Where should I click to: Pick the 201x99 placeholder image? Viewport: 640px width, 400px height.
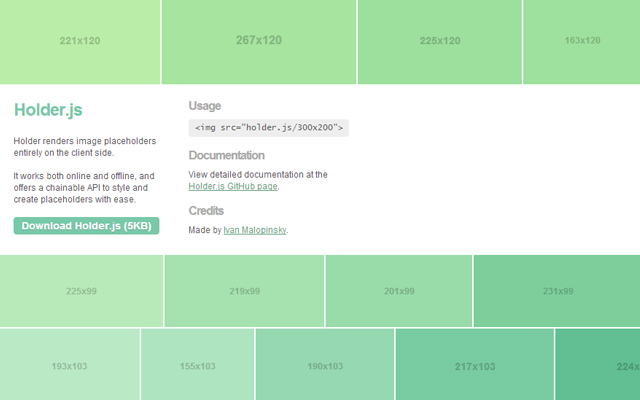(399, 291)
